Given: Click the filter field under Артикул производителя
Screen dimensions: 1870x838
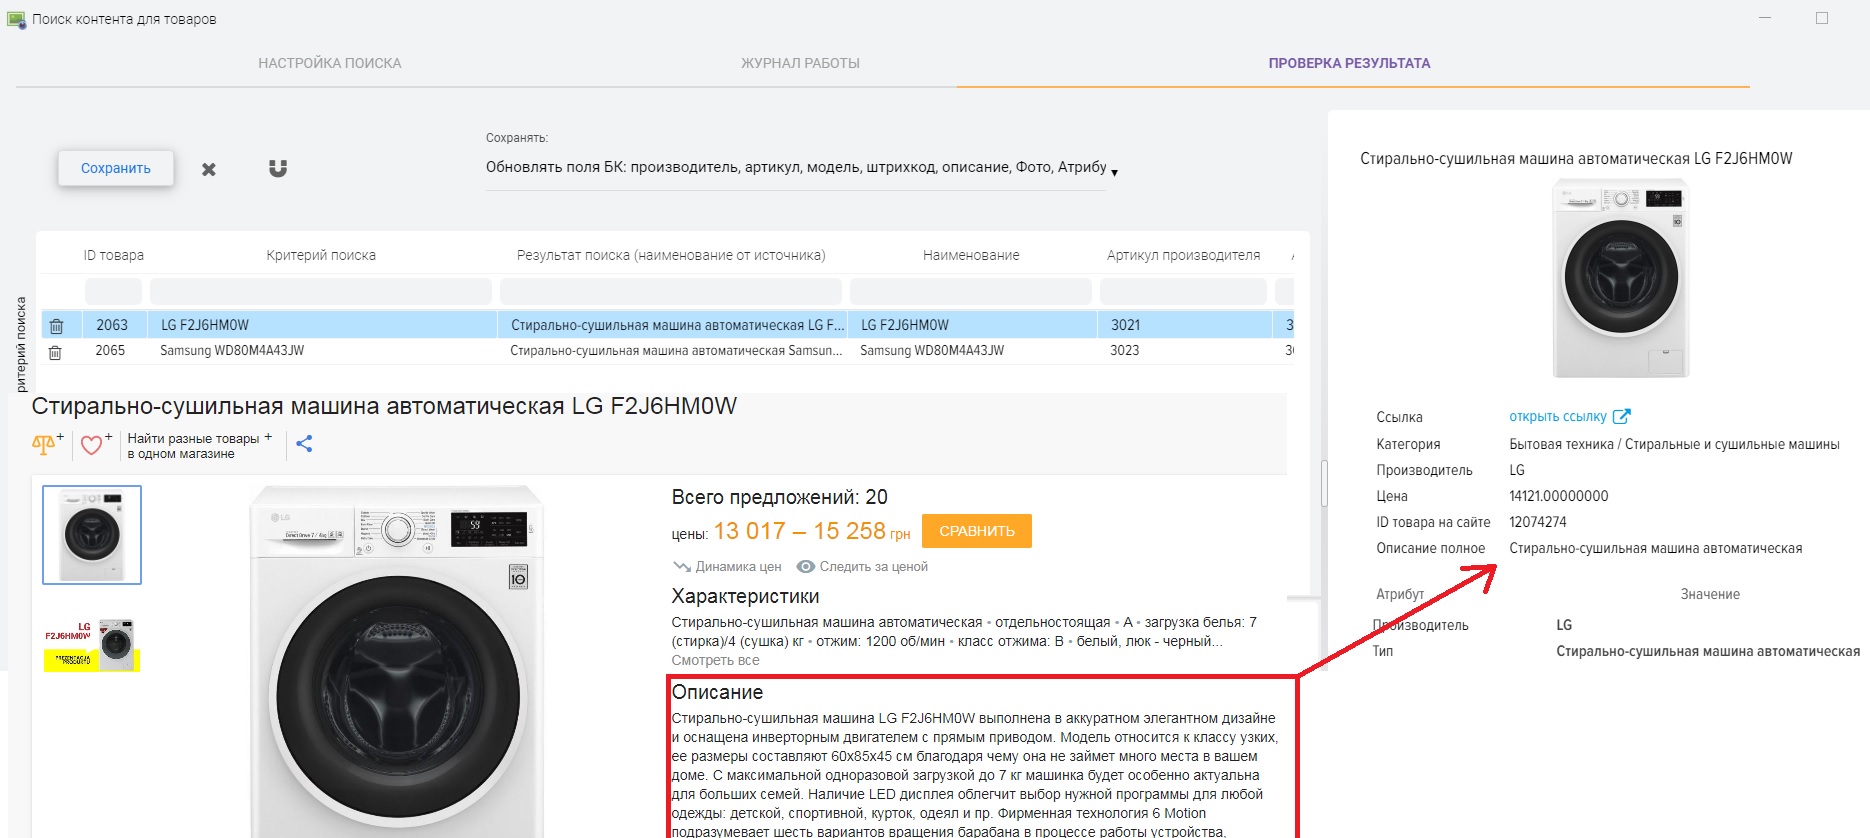Looking at the screenshot, I should tap(1183, 291).
